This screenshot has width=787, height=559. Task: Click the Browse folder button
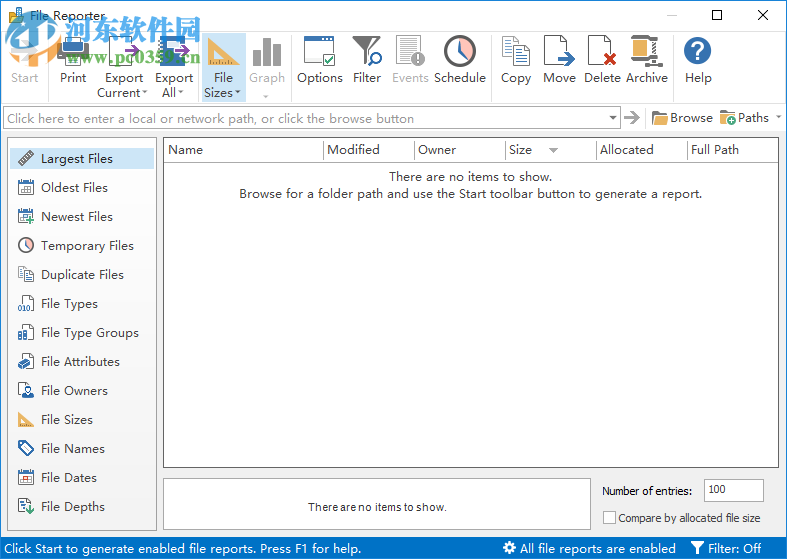click(682, 118)
